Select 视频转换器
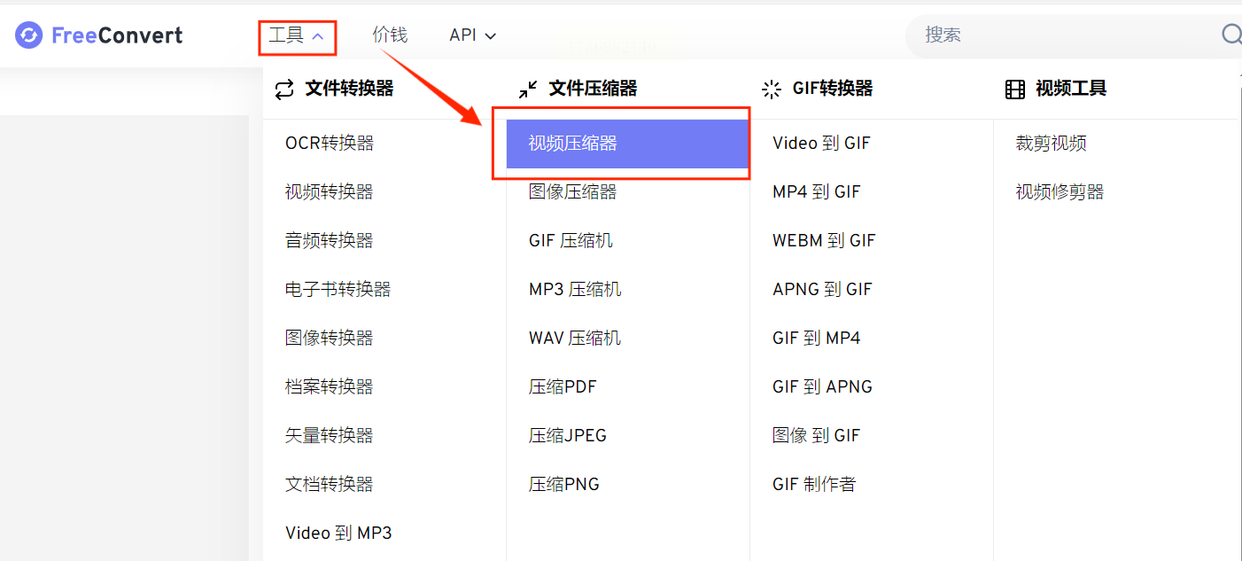Screen dimensions: 1242x561 329,192
